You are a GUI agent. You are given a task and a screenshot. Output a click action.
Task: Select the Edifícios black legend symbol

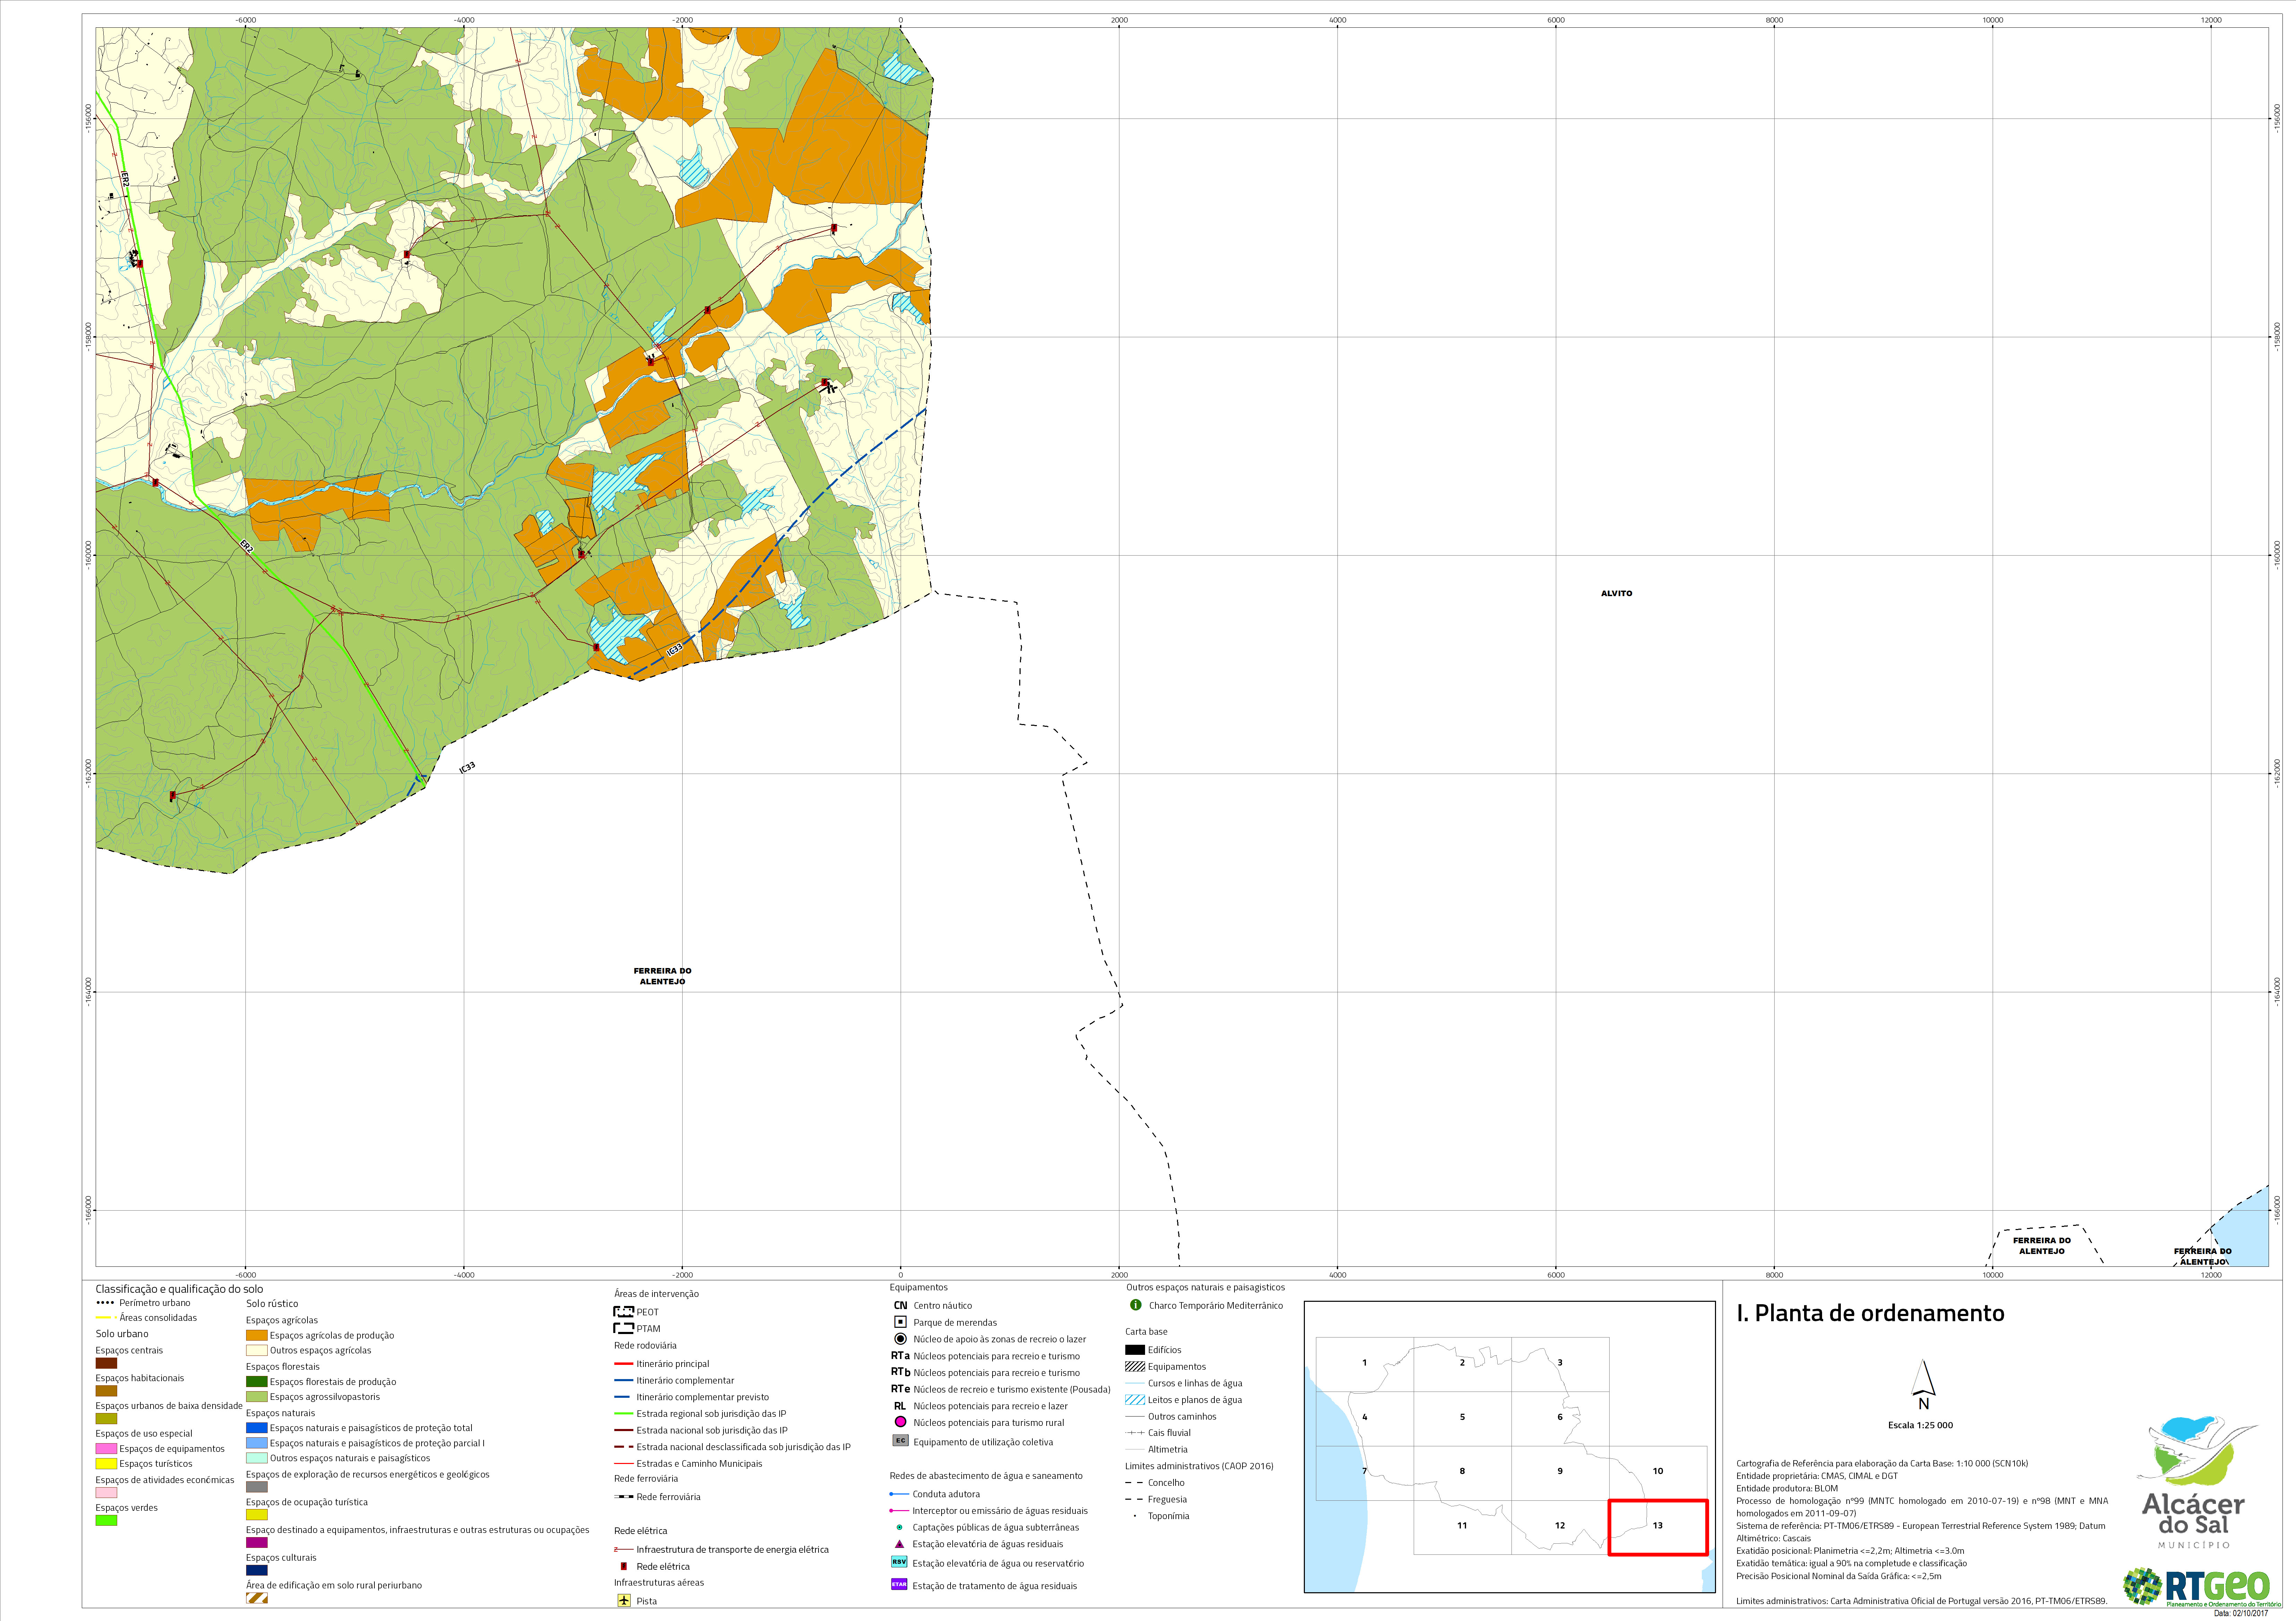click(1135, 1350)
